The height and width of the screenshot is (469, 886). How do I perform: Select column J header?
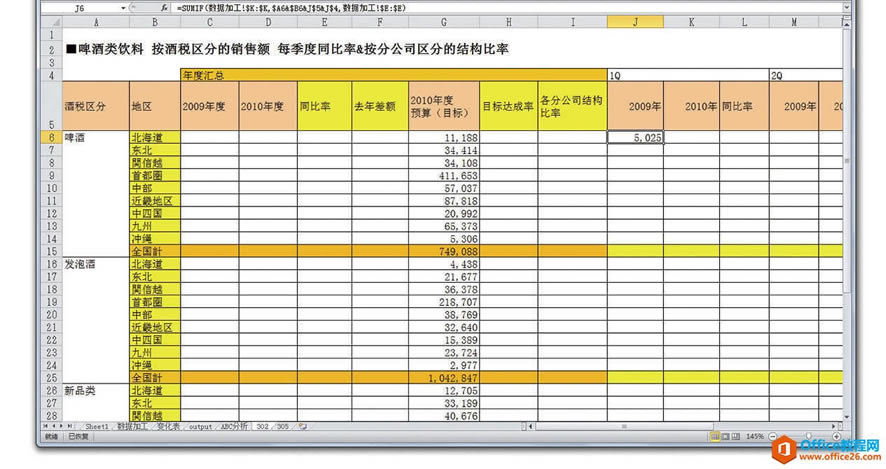point(635,22)
